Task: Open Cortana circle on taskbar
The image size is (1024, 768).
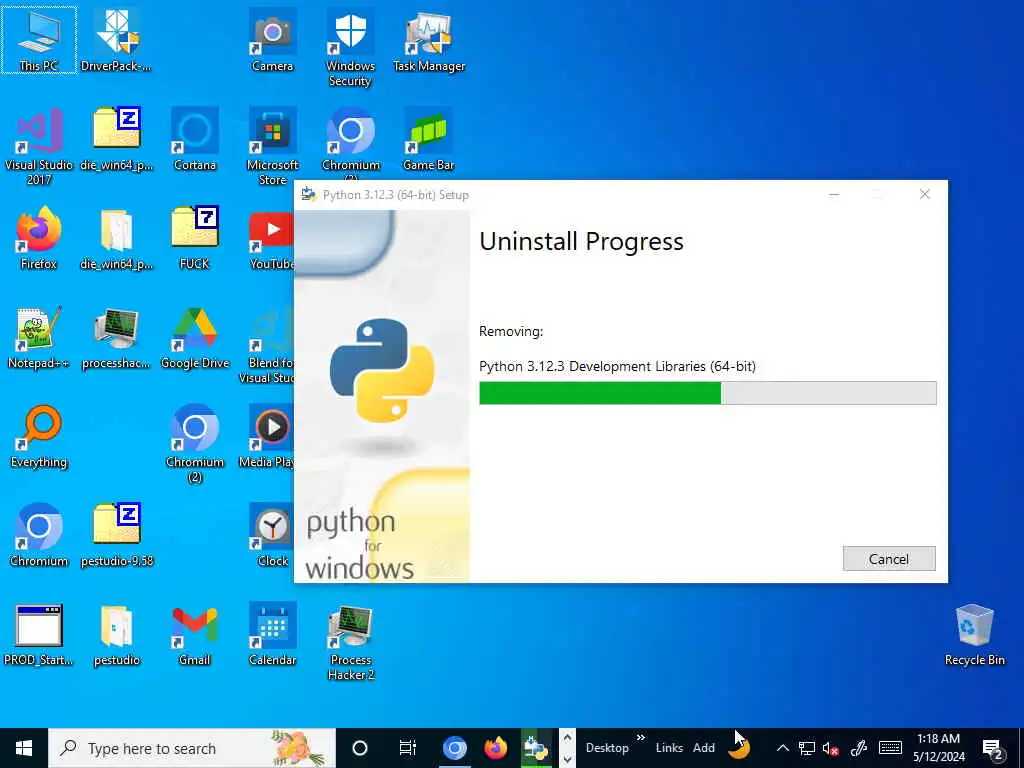Action: coord(360,748)
